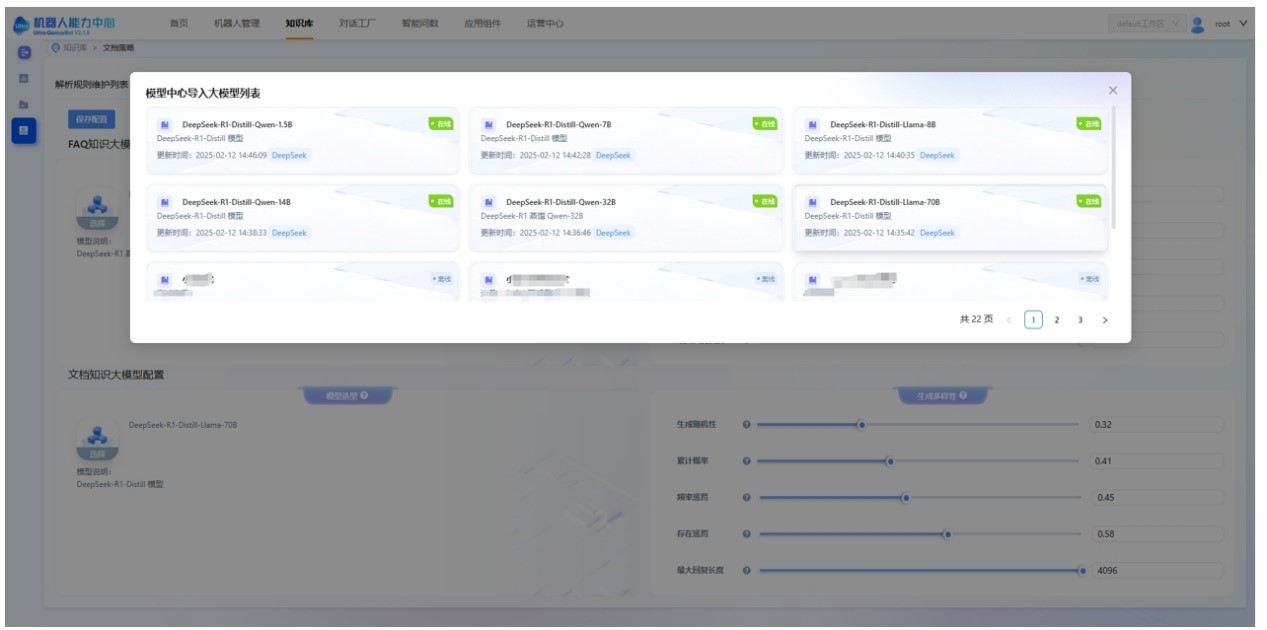Click the 频率惩罚 value field showing 0.45
Viewport: 1267px width, 630px height.
pos(1157,497)
